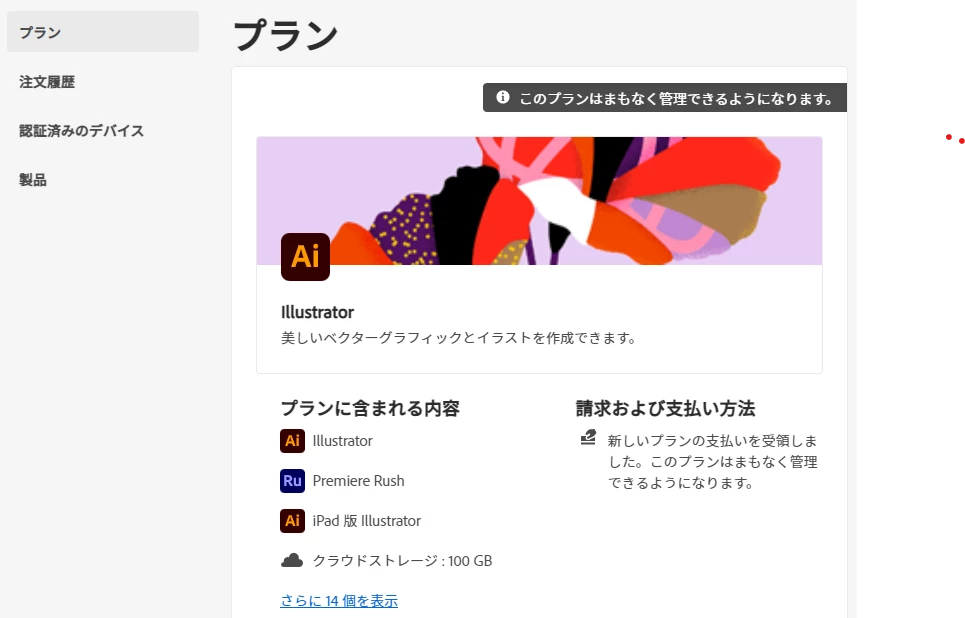The image size is (965, 618).
Task: Click the Ai icon beside the Illustrator list item
Action: pos(292,441)
